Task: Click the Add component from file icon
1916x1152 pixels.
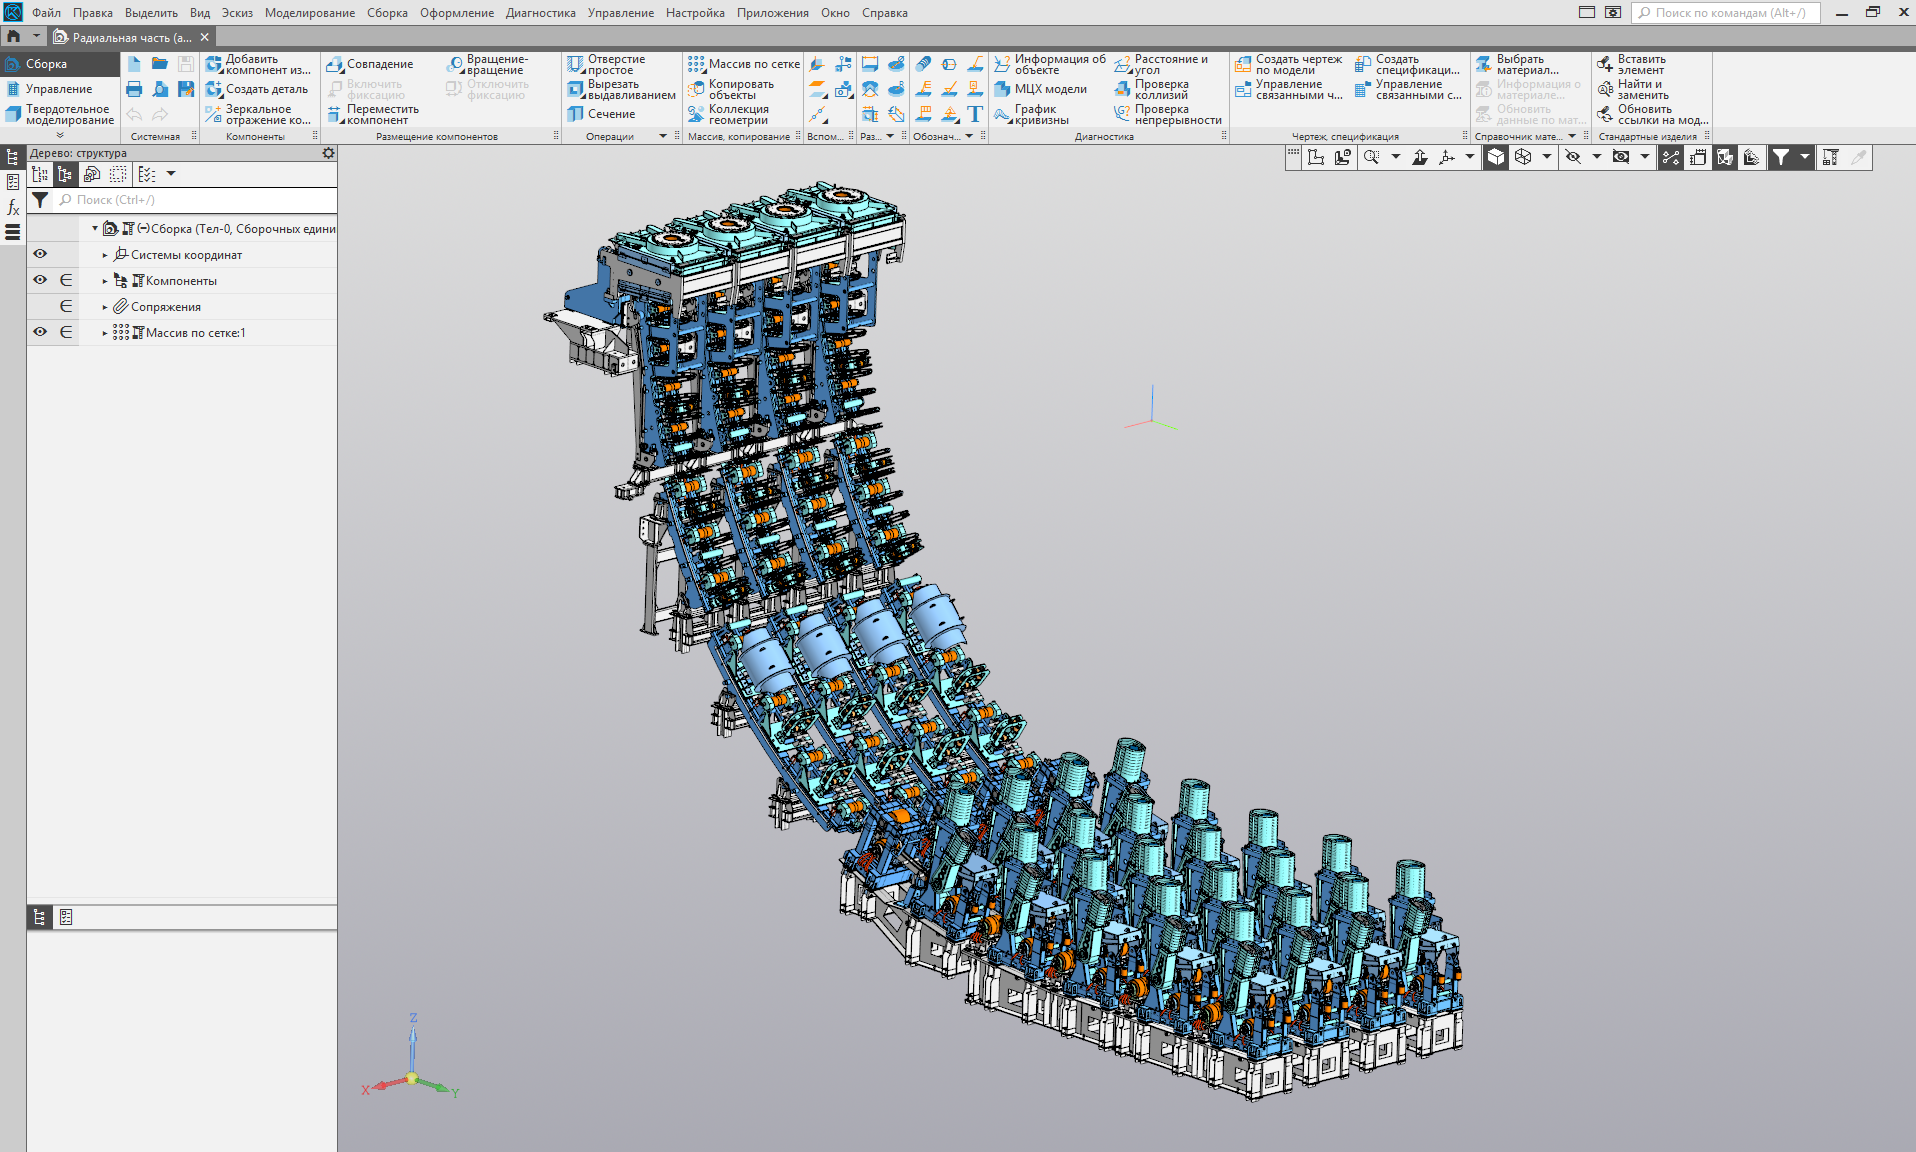Action: pos(214,64)
